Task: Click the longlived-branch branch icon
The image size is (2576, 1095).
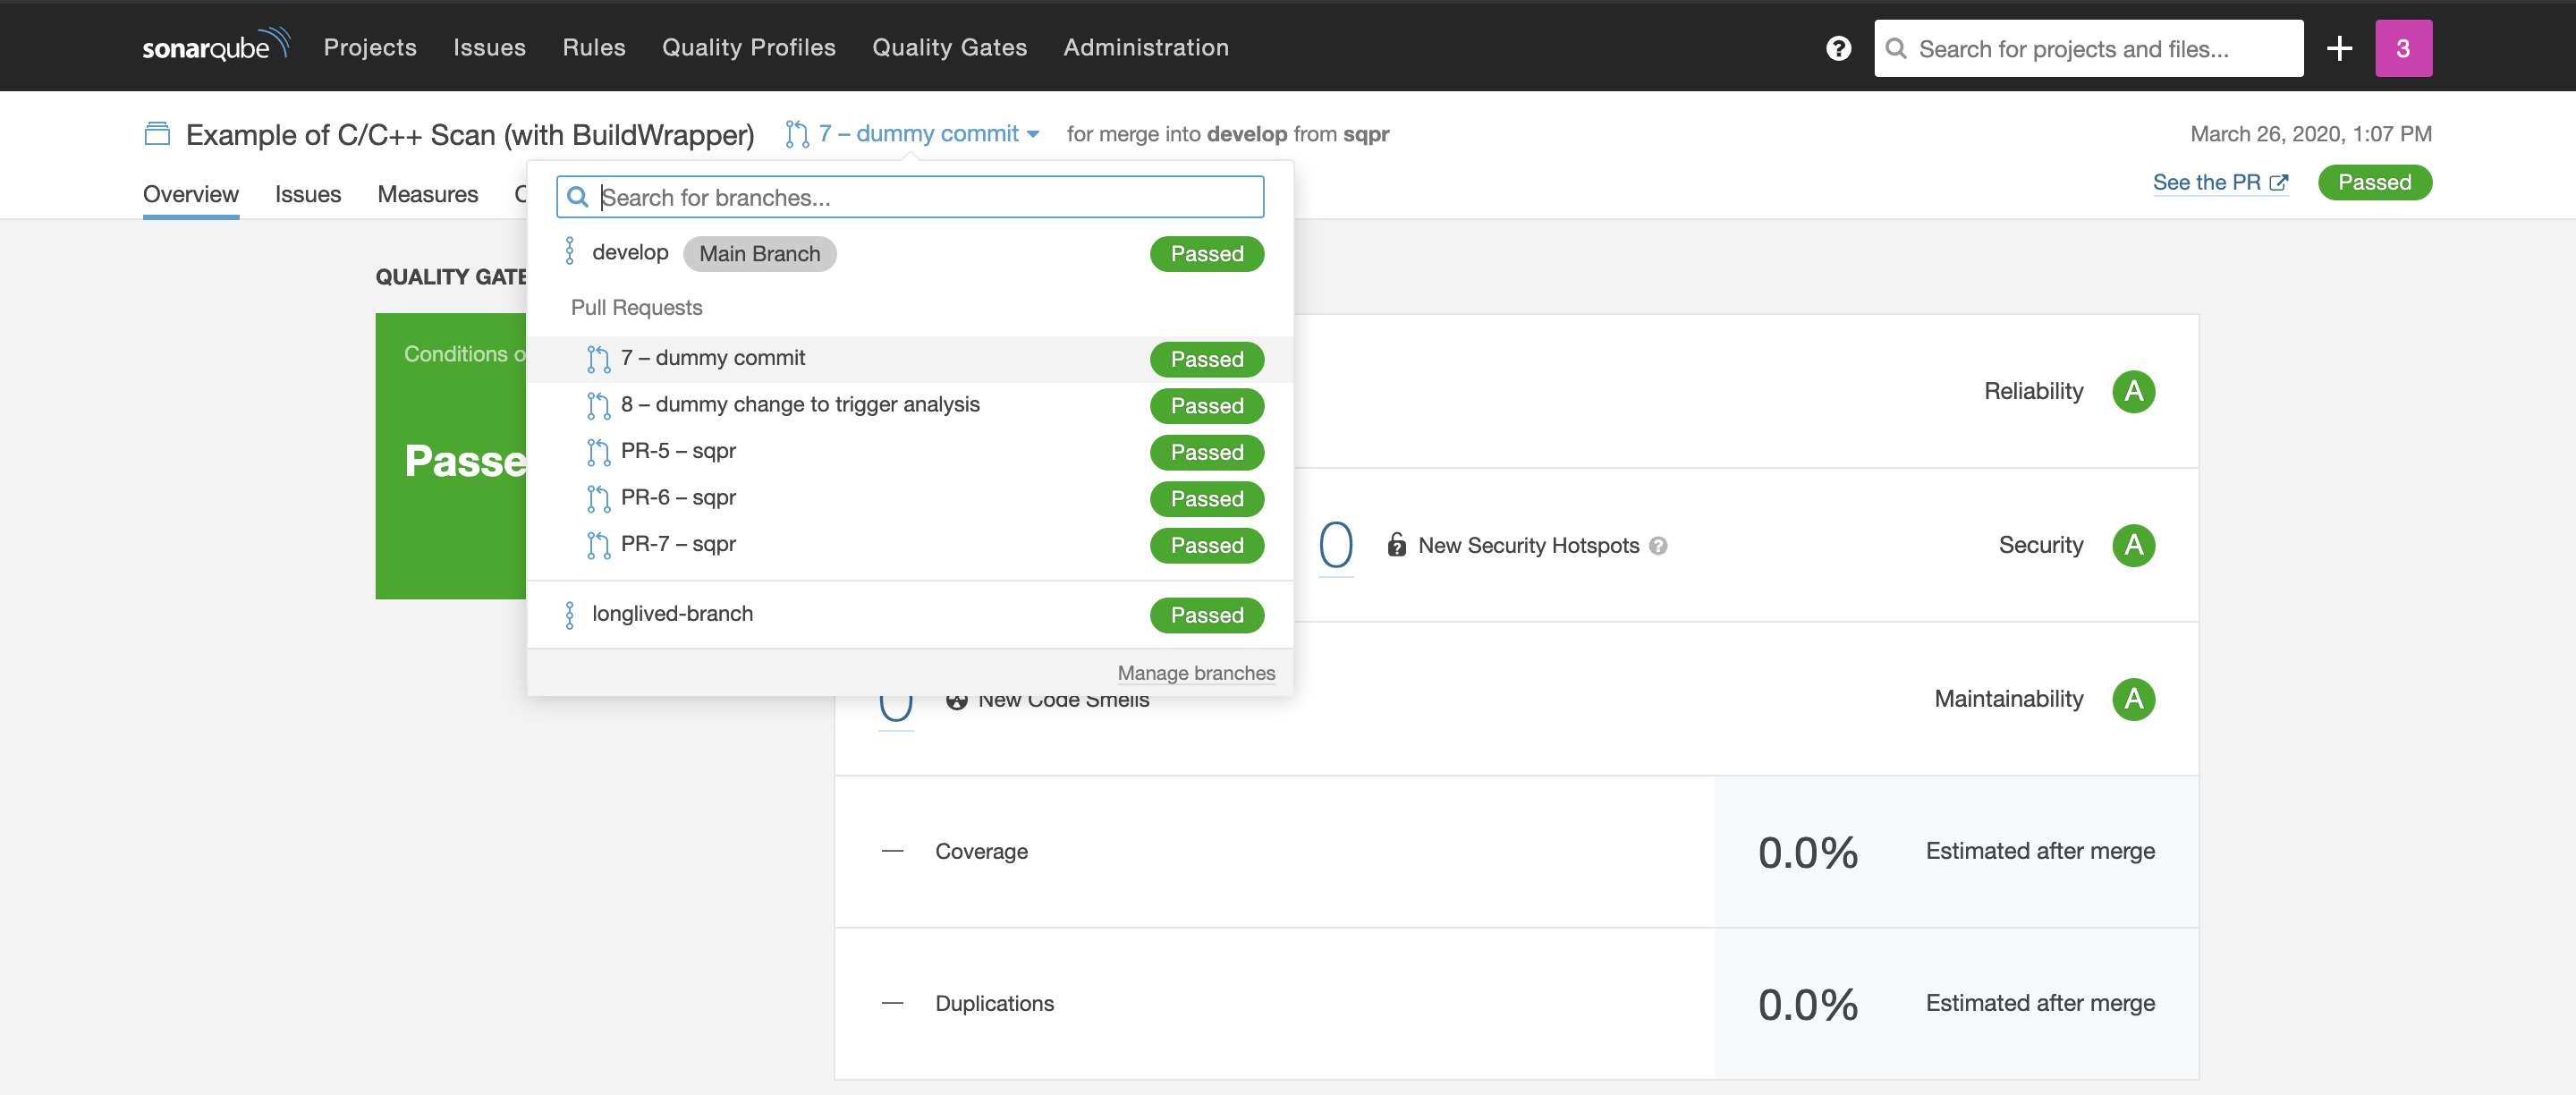Action: click(570, 614)
